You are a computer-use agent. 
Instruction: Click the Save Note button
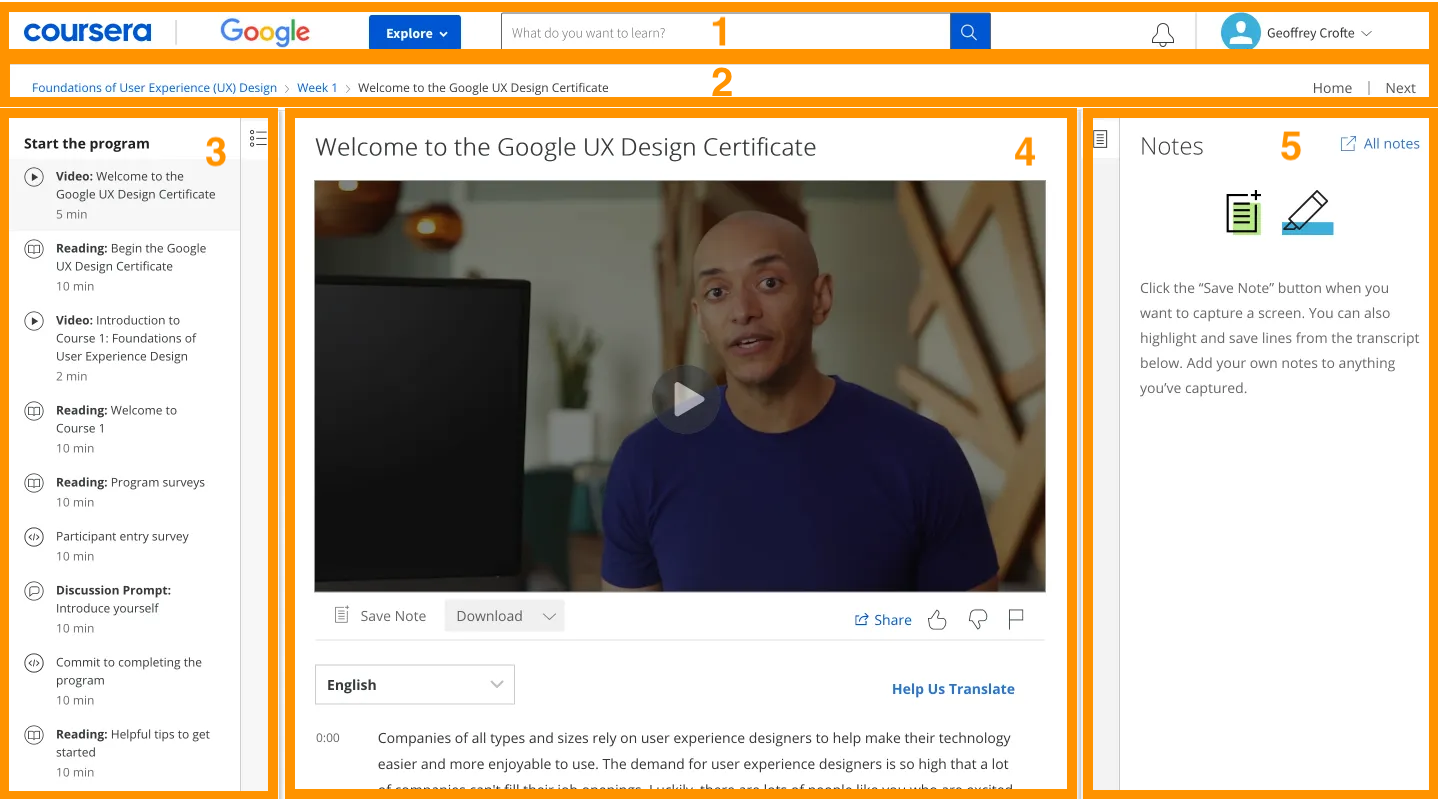[x=380, y=616]
